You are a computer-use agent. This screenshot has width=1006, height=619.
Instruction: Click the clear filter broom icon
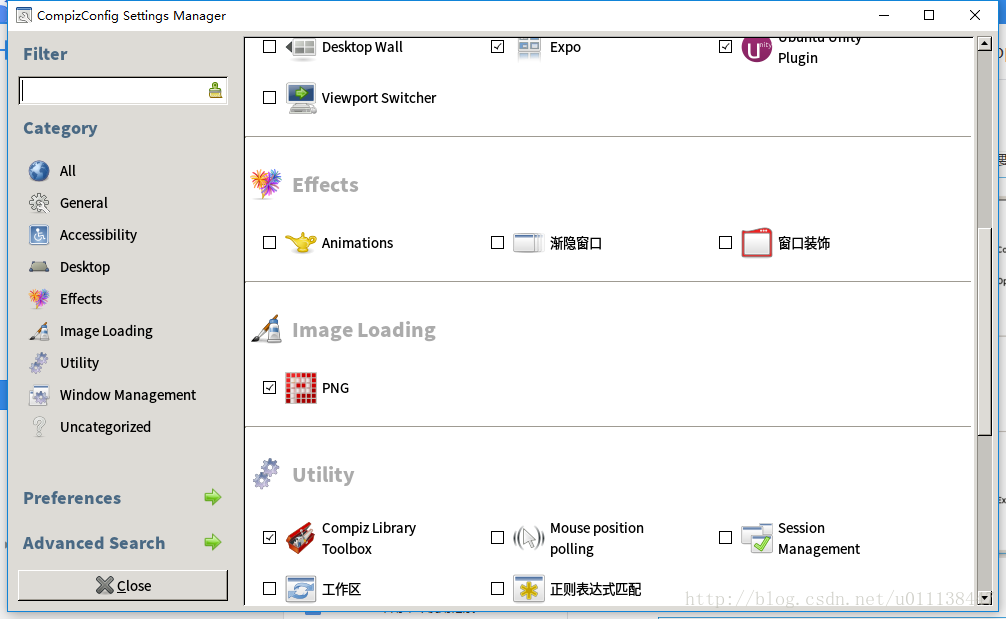215,90
